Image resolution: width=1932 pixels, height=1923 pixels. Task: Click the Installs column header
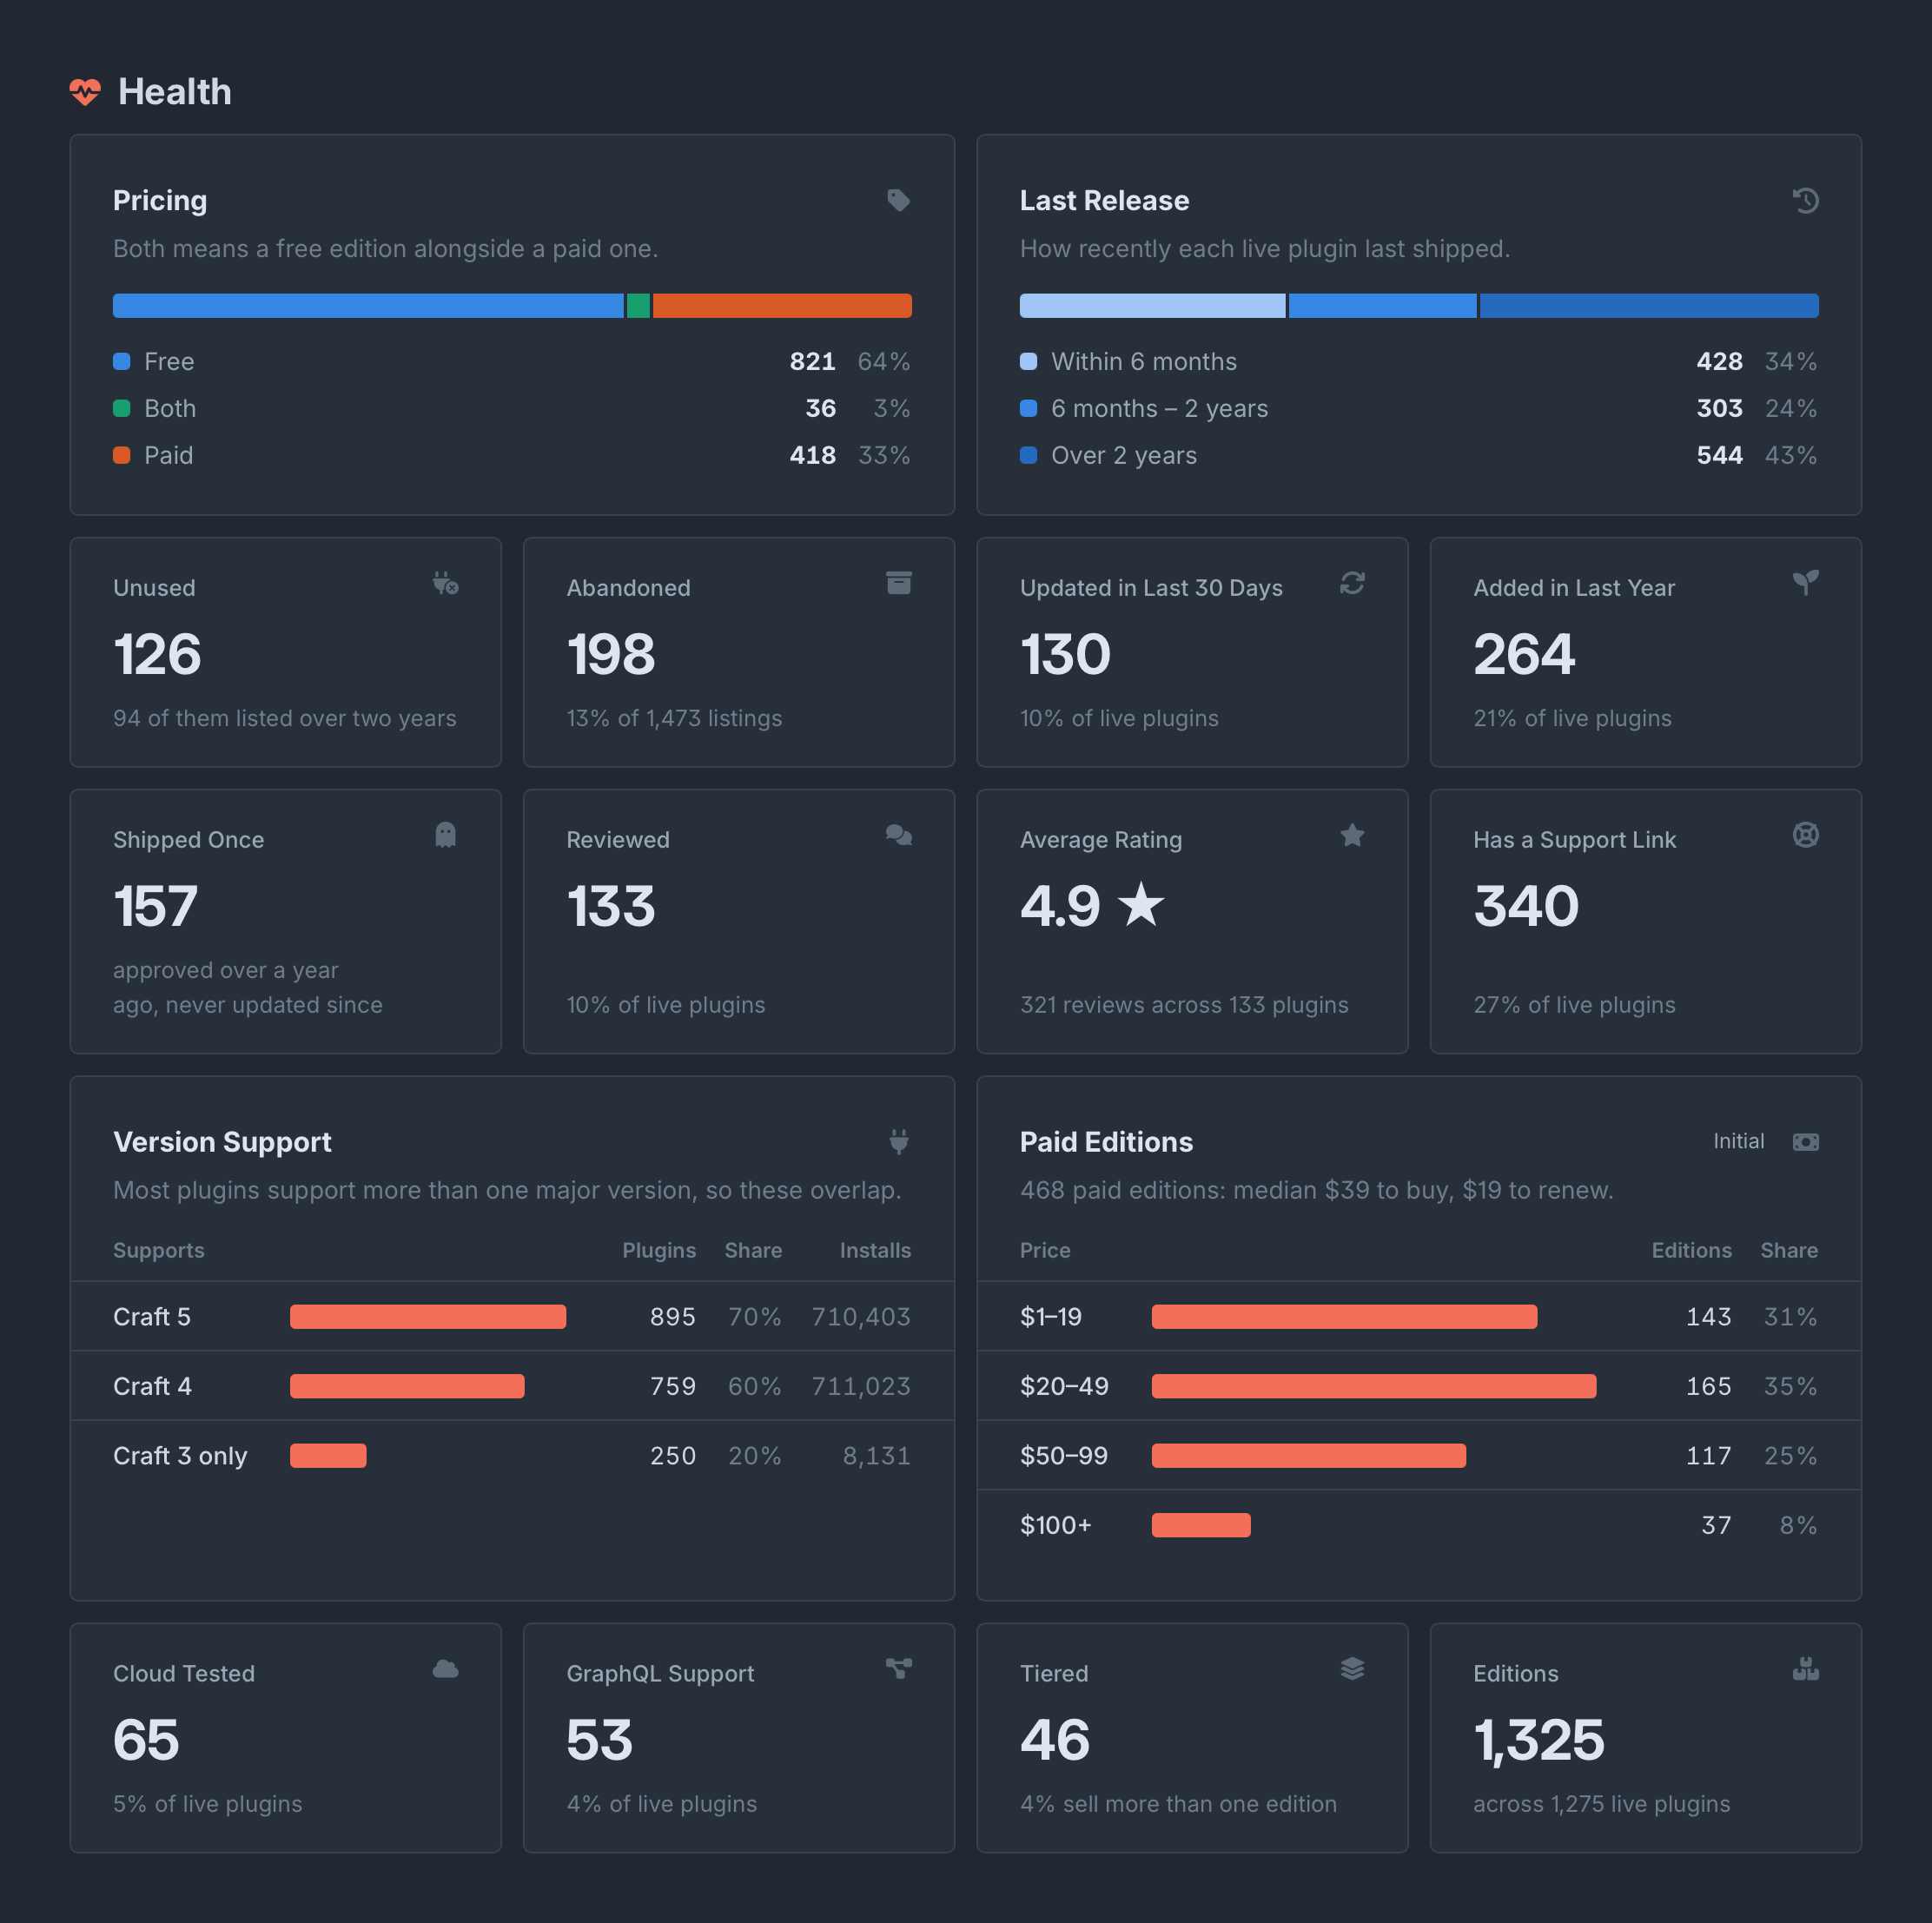875,1250
